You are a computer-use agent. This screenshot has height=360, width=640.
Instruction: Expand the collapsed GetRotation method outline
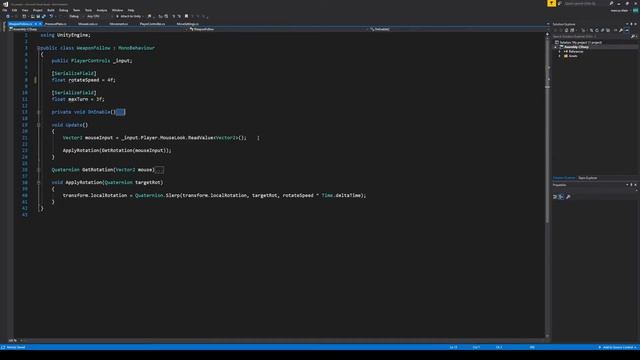point(39,170)
